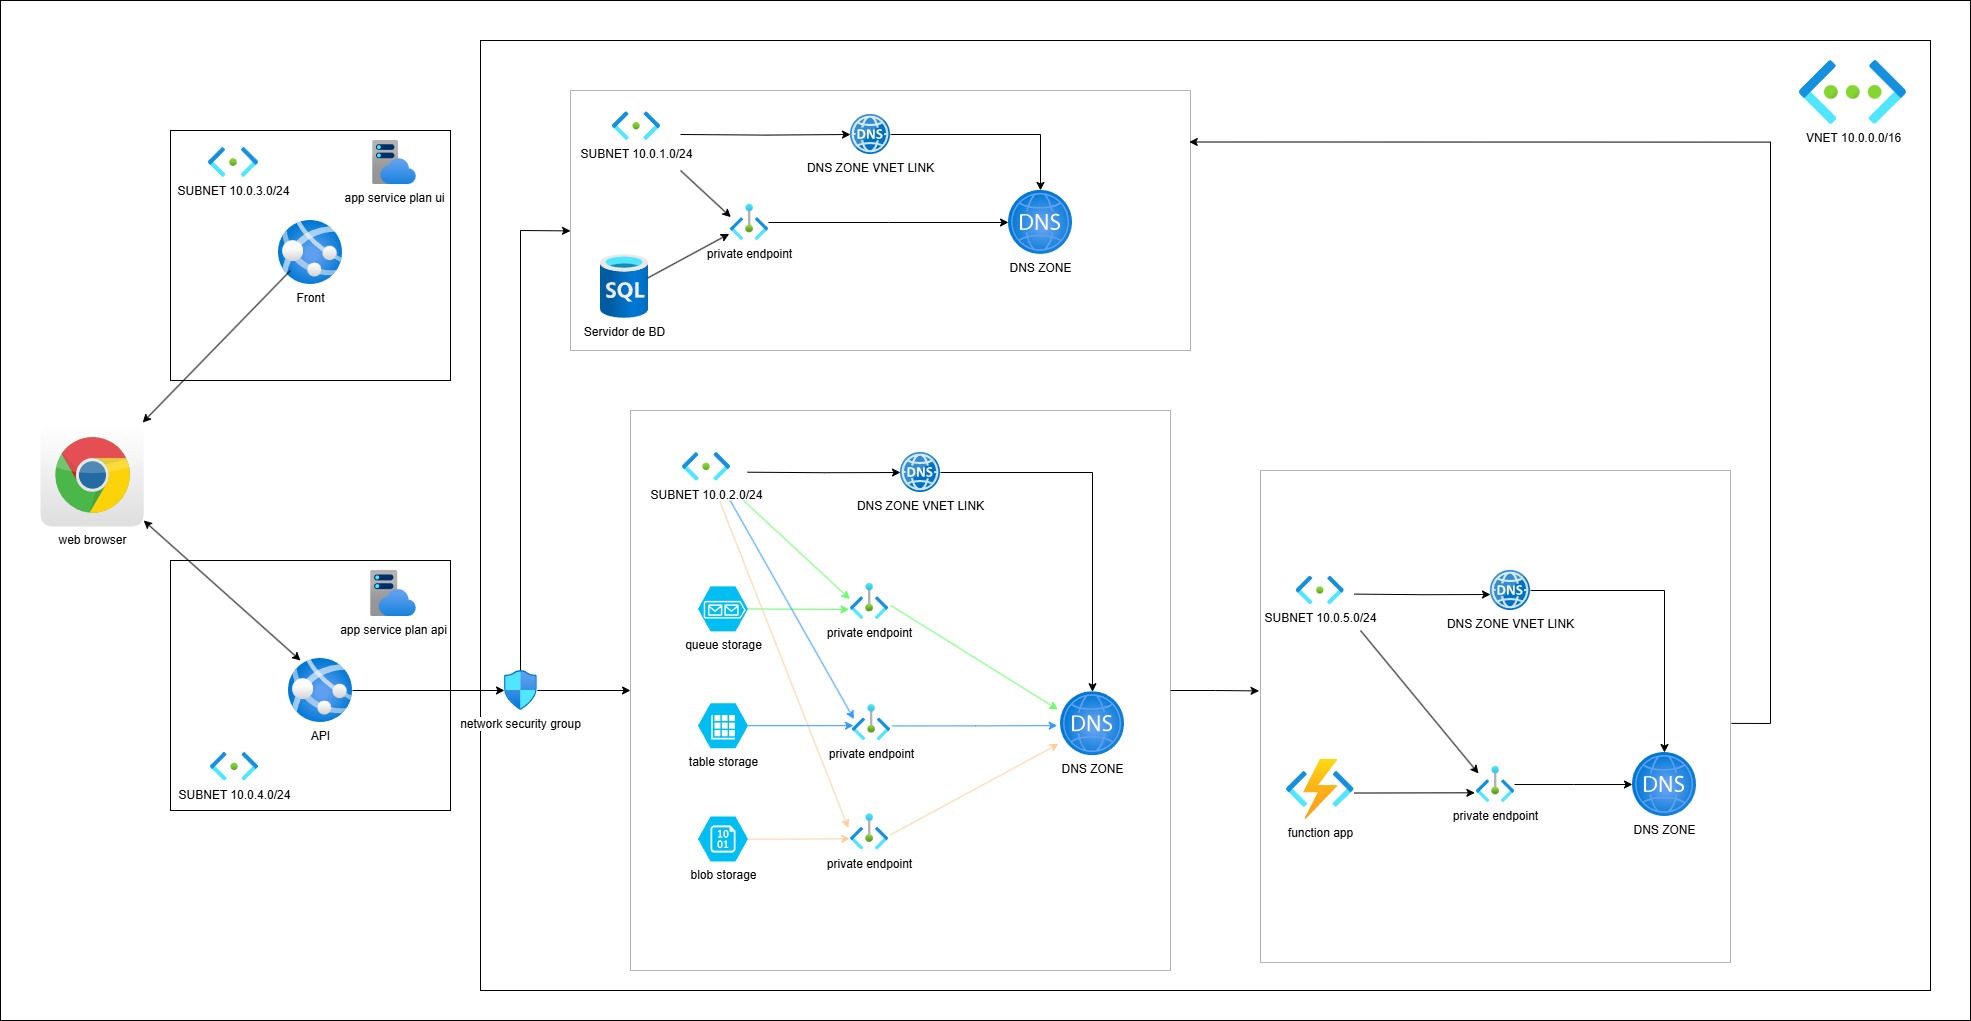
Task: Click the VNET 10.0.0.0/16 icon
Action: click(1852, 92)
